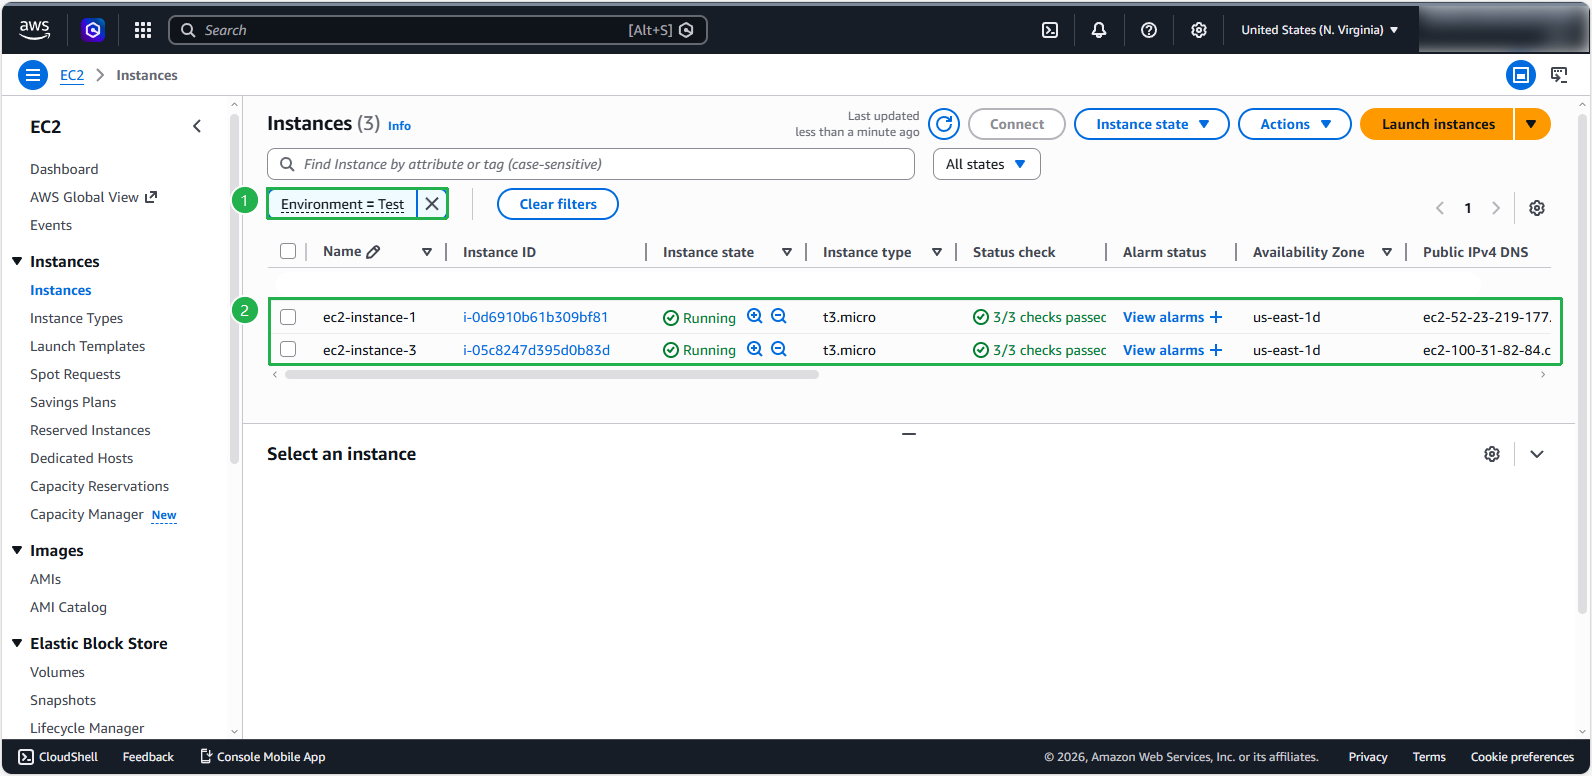Viewport: 1592px width, 776px height.
Task: Open CloudShell in the footer bar
Action: click(58, 757)
